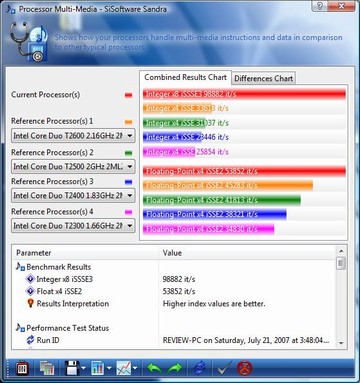Click the blue Reference Processor 3 swatch

[x=128, y=182]
